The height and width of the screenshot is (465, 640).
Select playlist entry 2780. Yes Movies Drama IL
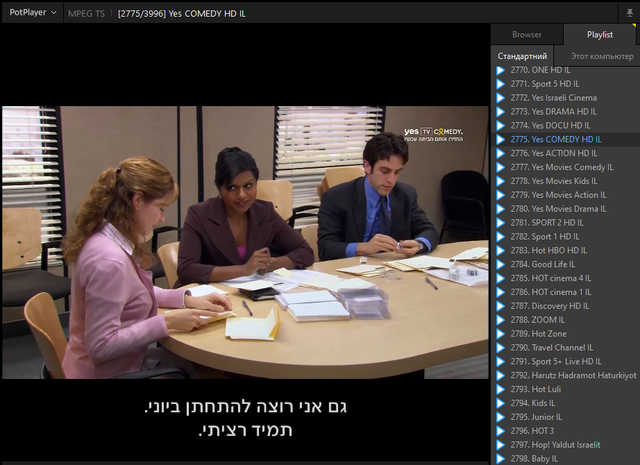[566, 209]
